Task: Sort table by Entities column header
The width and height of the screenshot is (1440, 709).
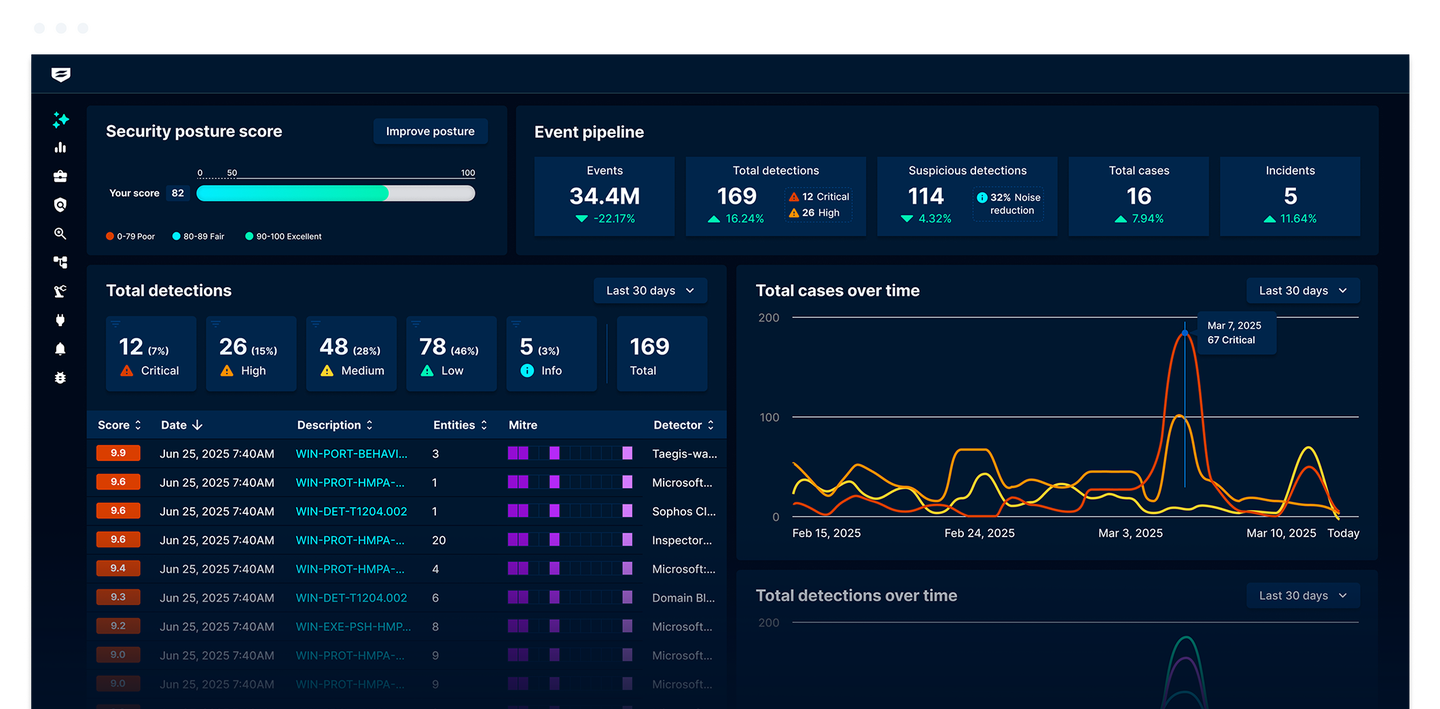Action: click(x=460, y=425)
